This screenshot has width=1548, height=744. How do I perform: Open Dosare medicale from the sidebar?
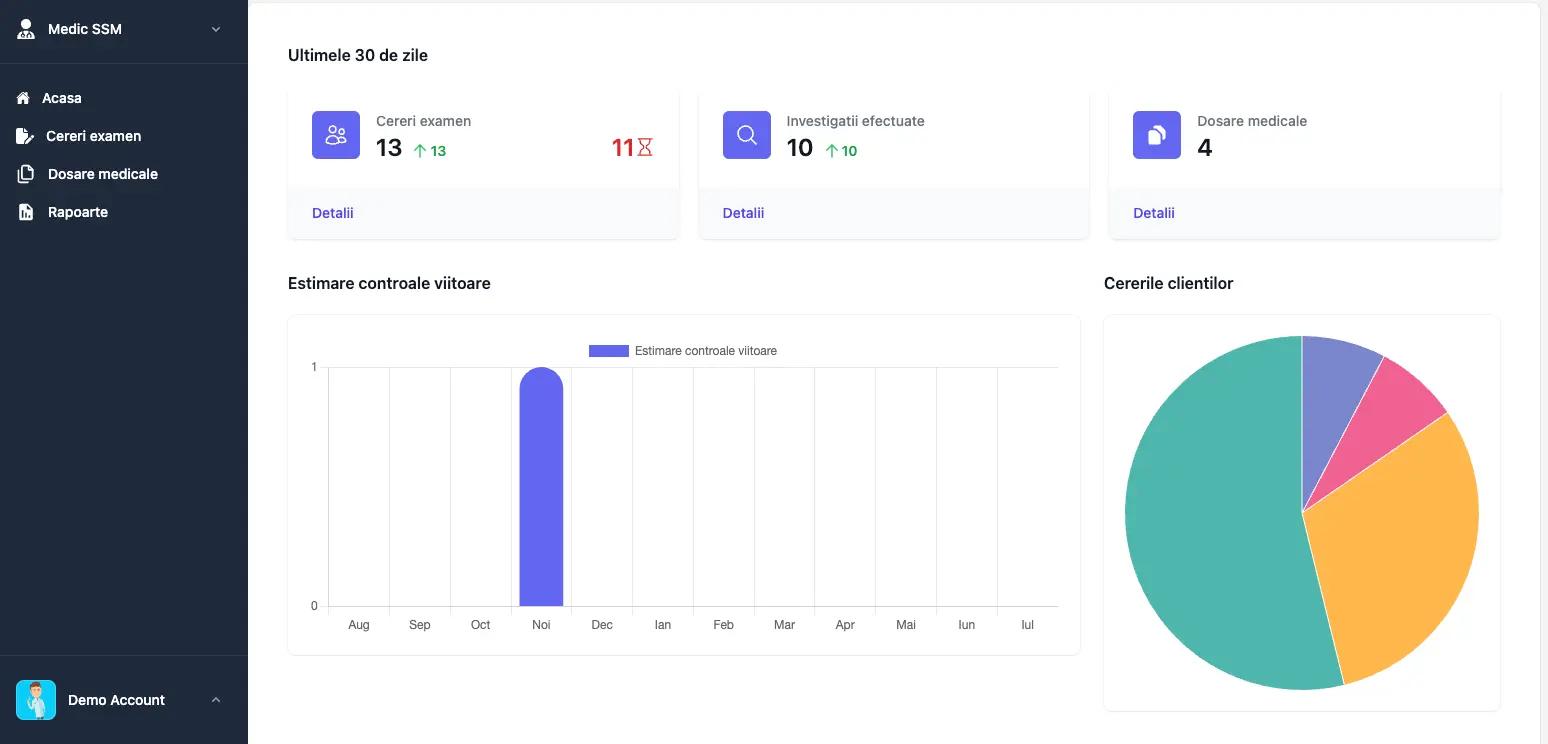coord(103,174)
